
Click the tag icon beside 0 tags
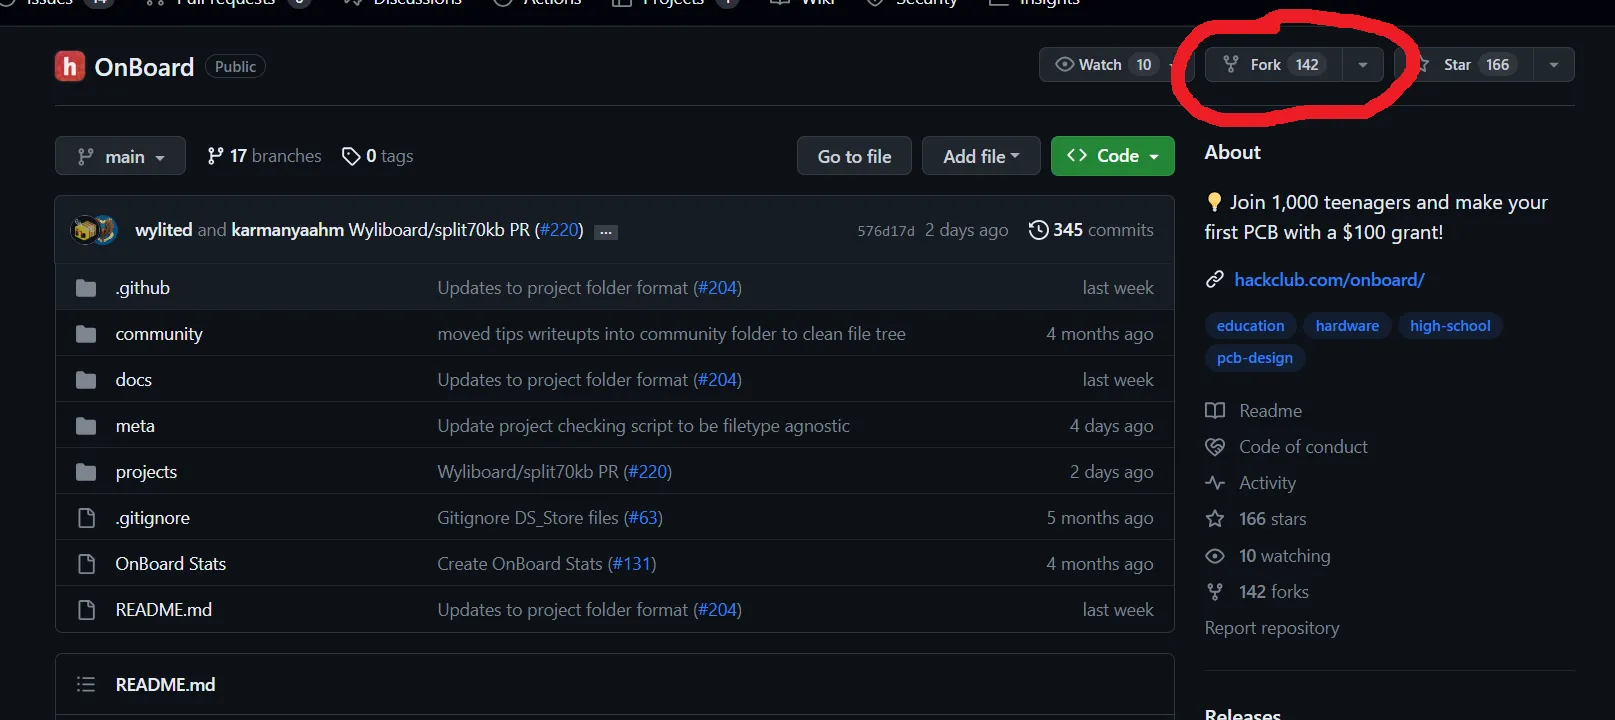coord(351,157)
